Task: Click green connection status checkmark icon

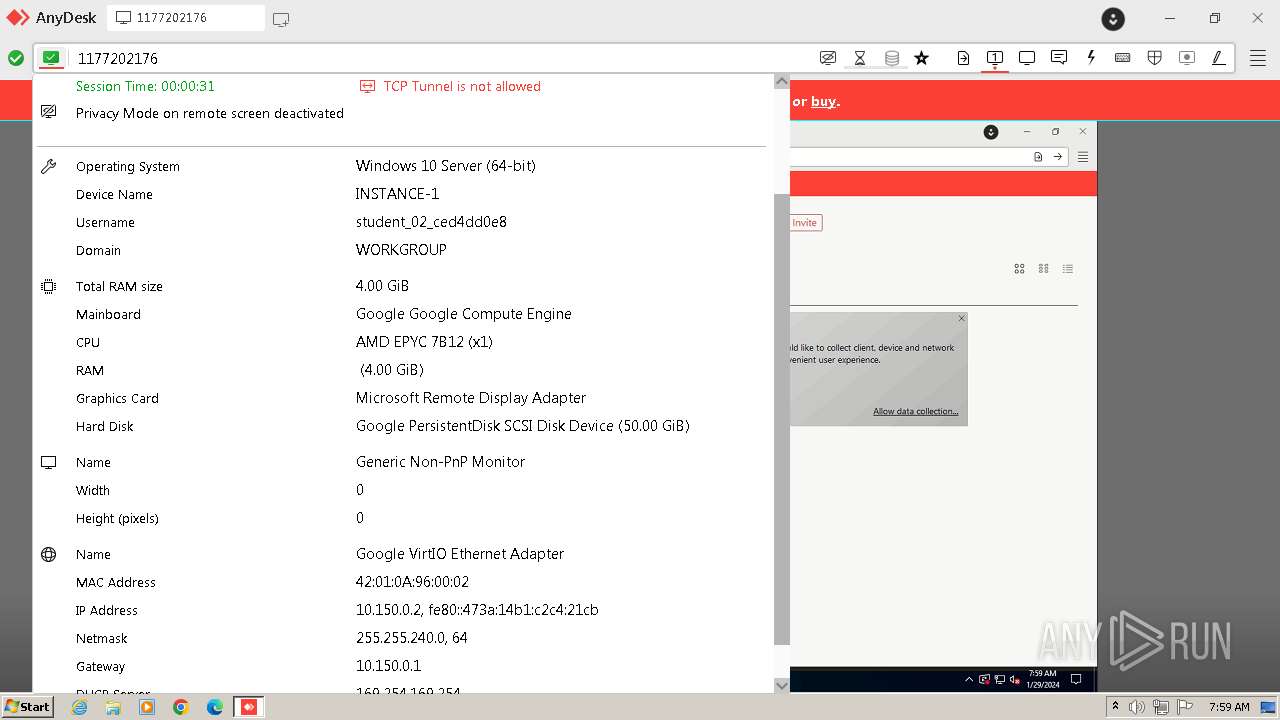Action: 16,58
